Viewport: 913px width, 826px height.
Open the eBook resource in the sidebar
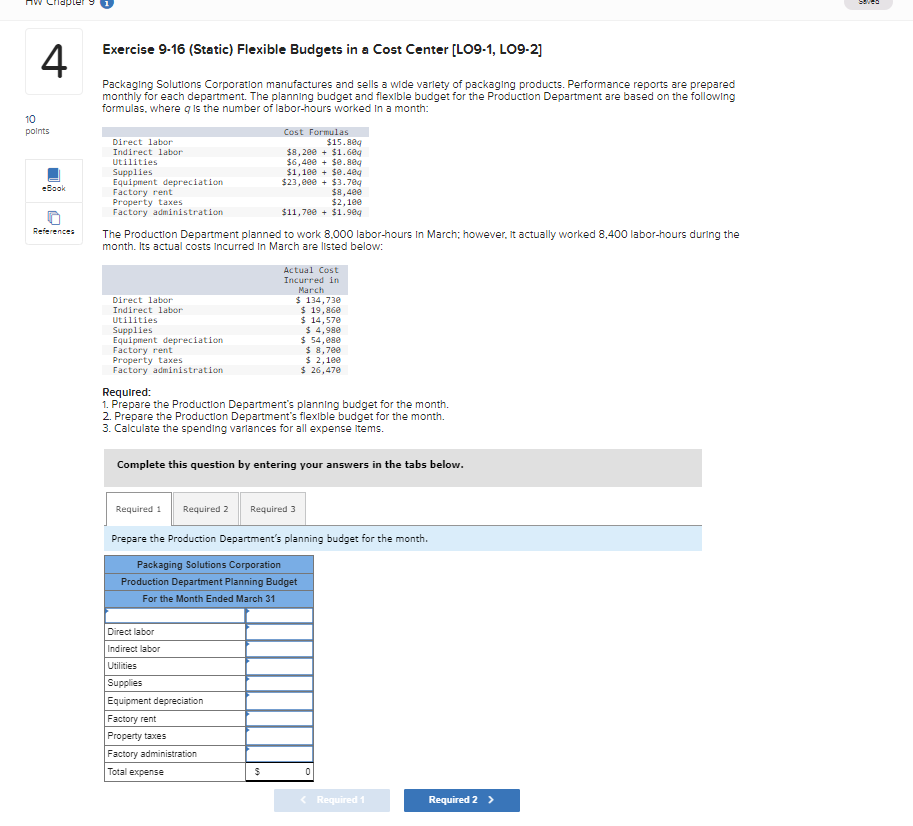coord(53,180)
